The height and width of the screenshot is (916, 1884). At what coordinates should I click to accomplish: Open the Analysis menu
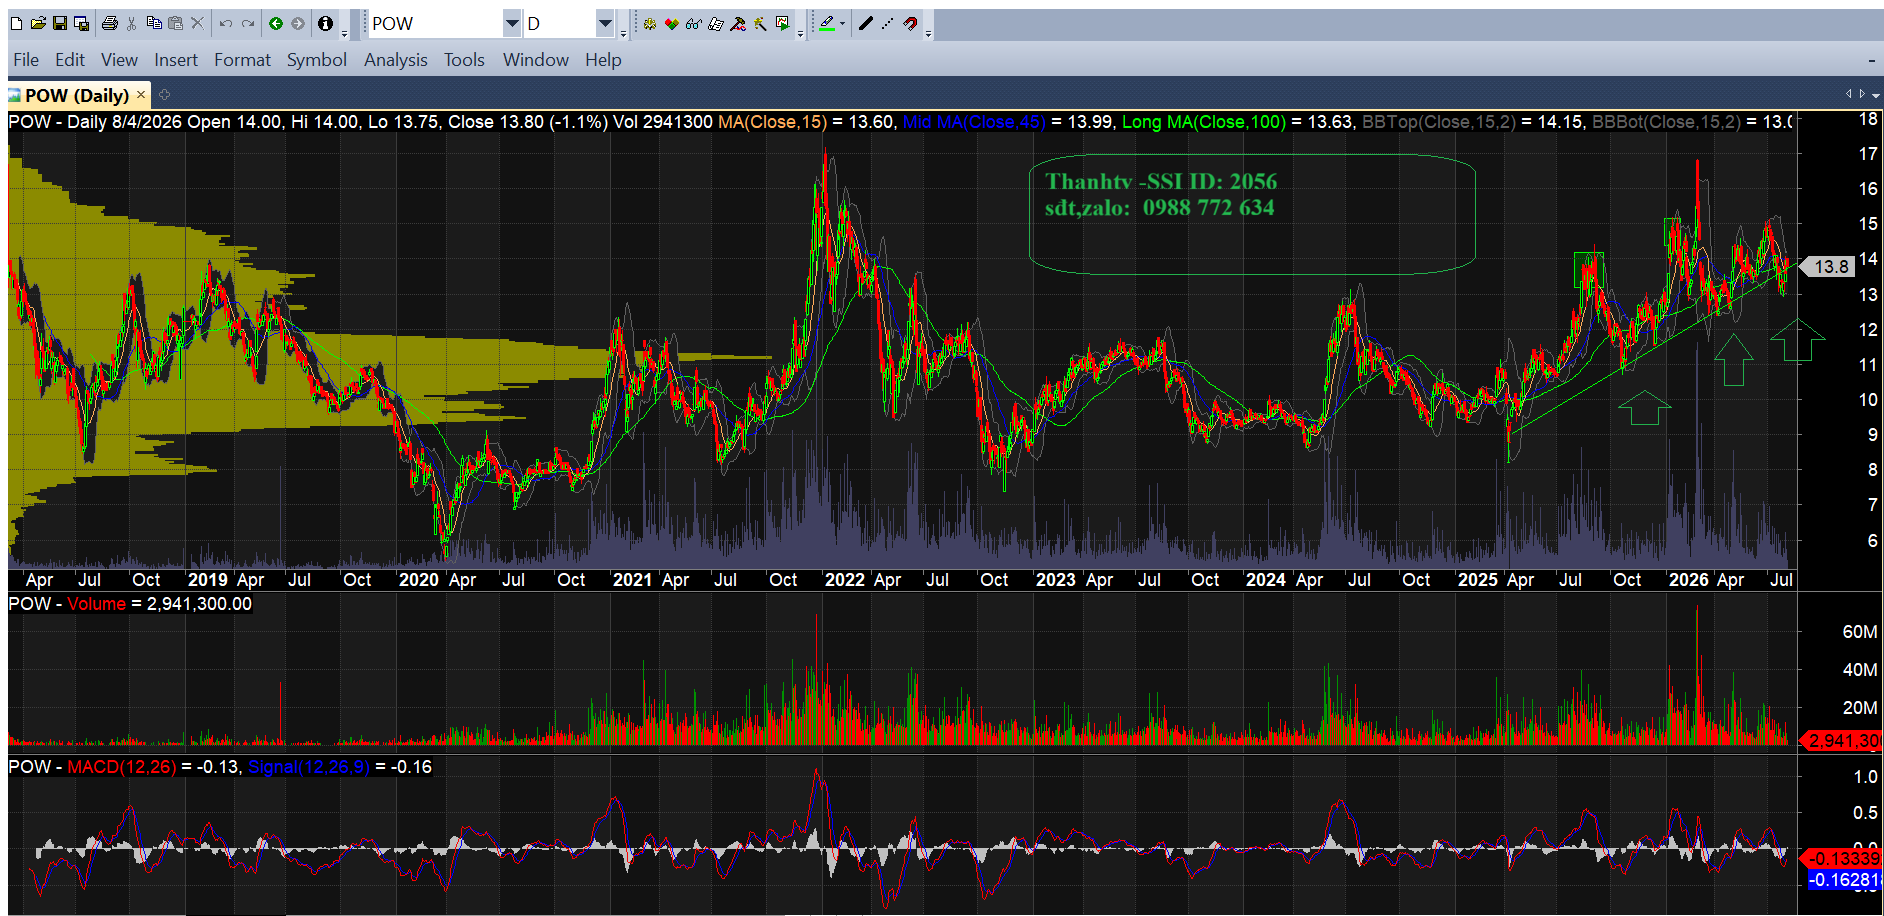click(x=396, y=60)
